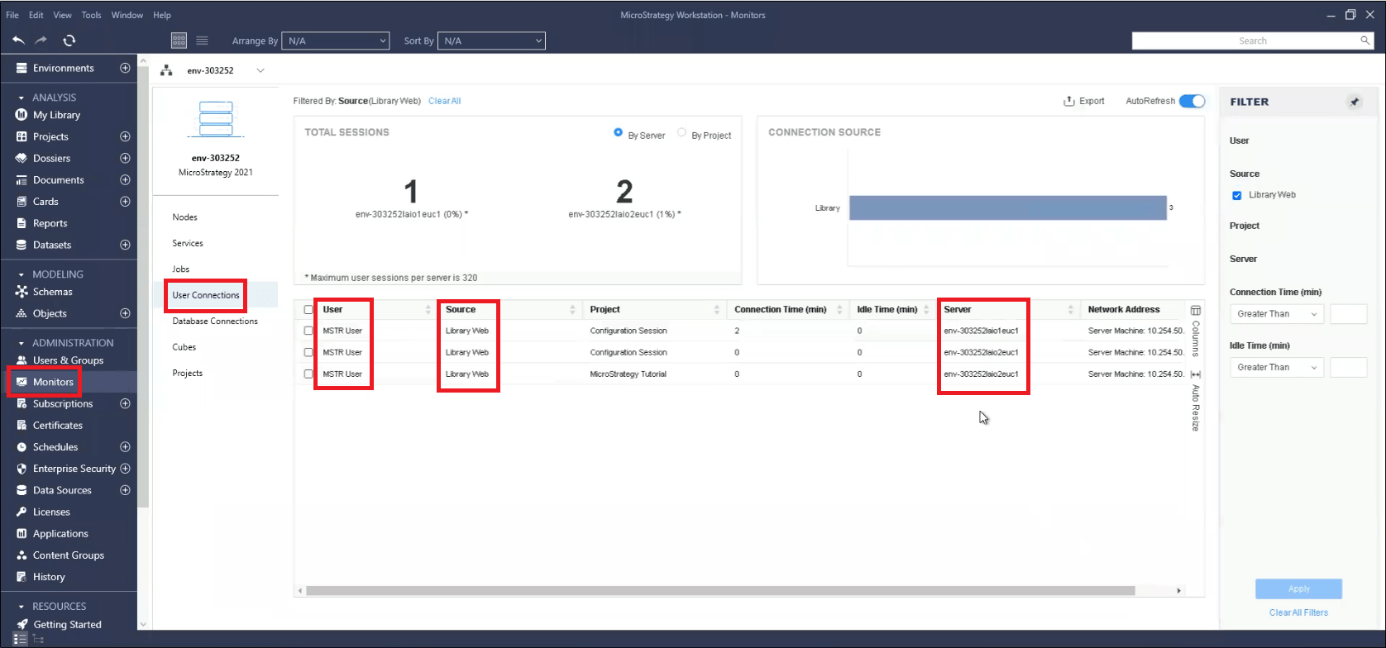Click the Auto Resize icon

pyautogui.click(x=1195, y=374)
